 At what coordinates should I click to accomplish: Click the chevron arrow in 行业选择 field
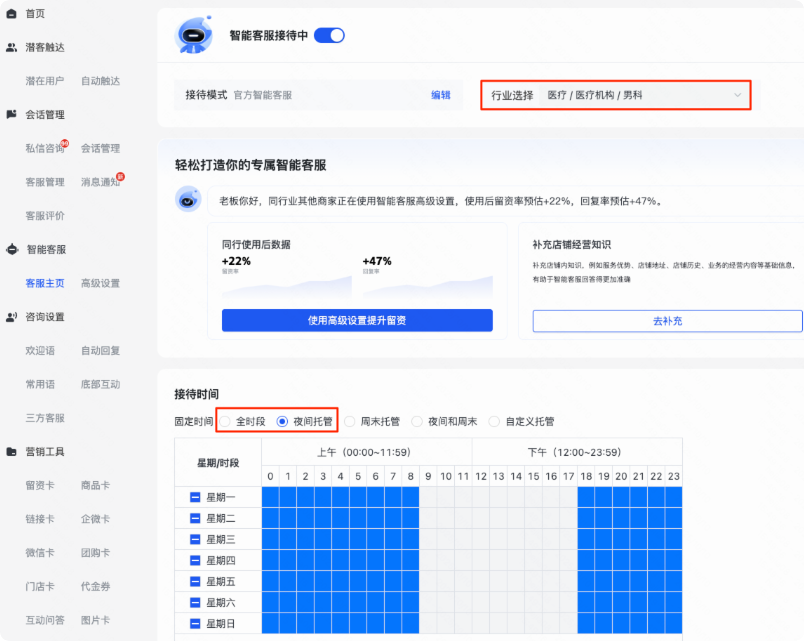coord(737,95)
